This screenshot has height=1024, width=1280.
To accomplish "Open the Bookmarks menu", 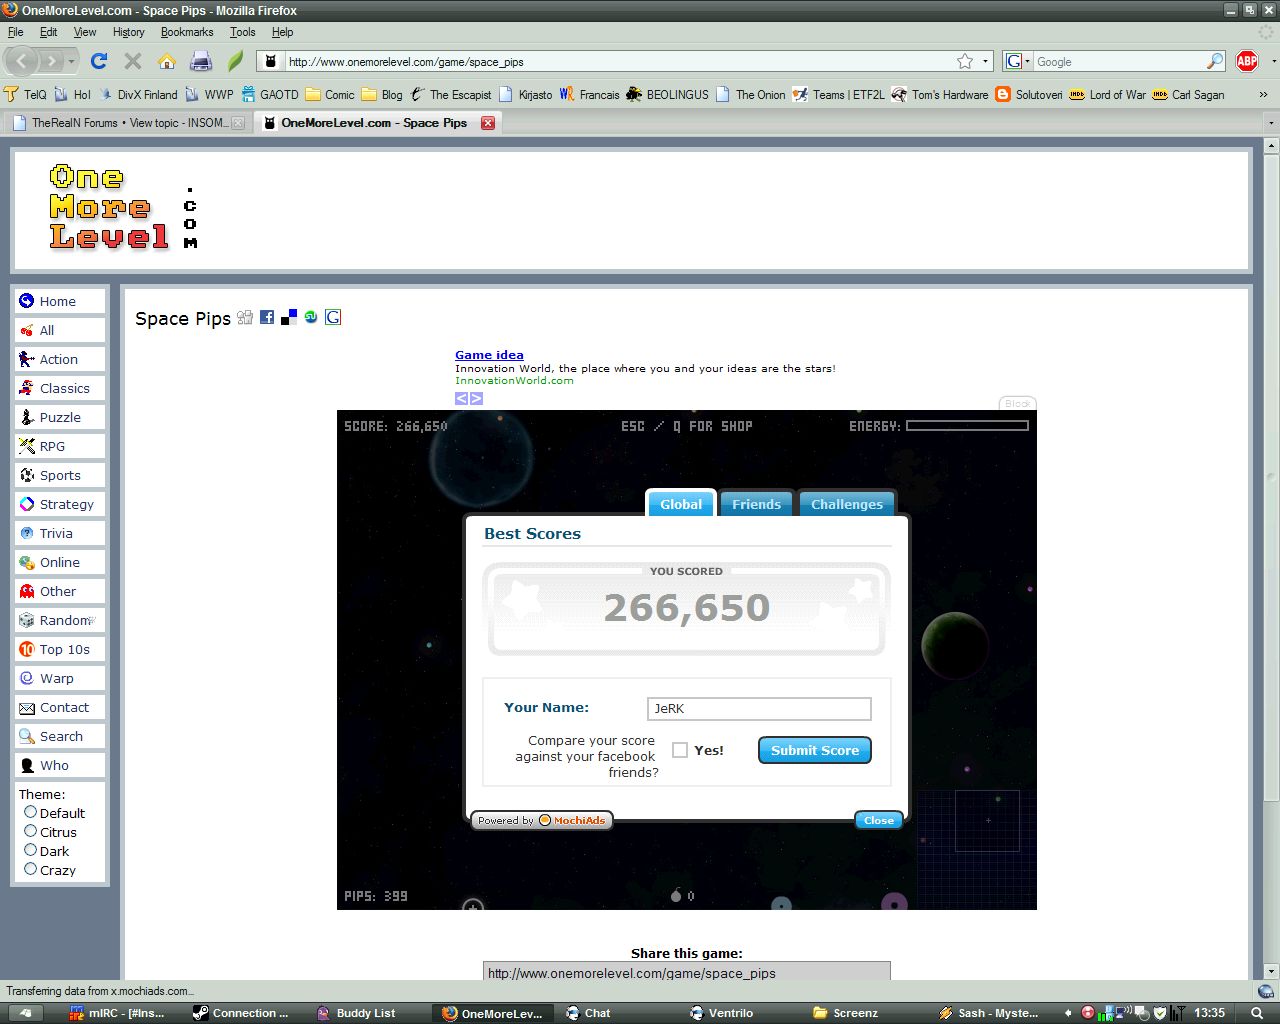I will 187,32.
